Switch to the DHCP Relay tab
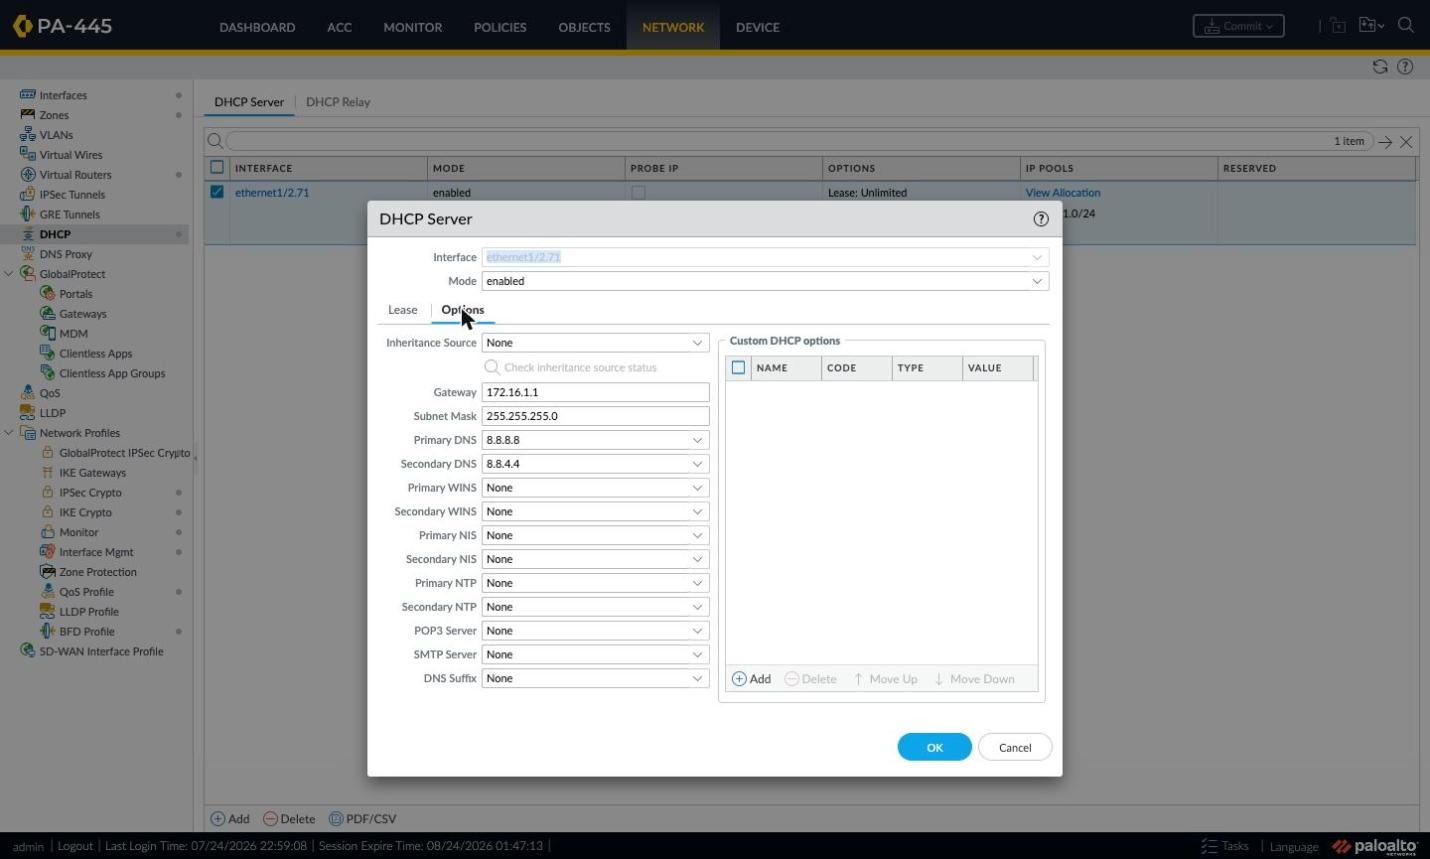 point(338,102)
